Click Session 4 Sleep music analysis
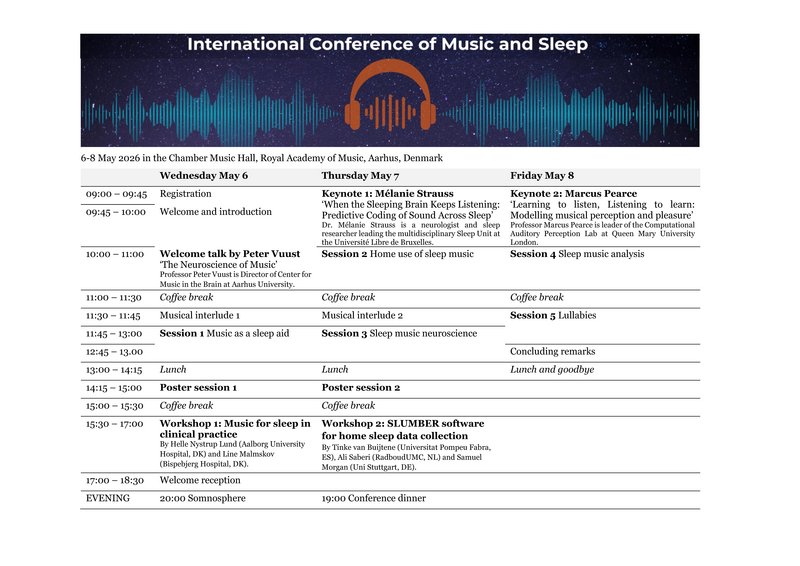This screenshot has height=566, width=800. pos(577,254)
